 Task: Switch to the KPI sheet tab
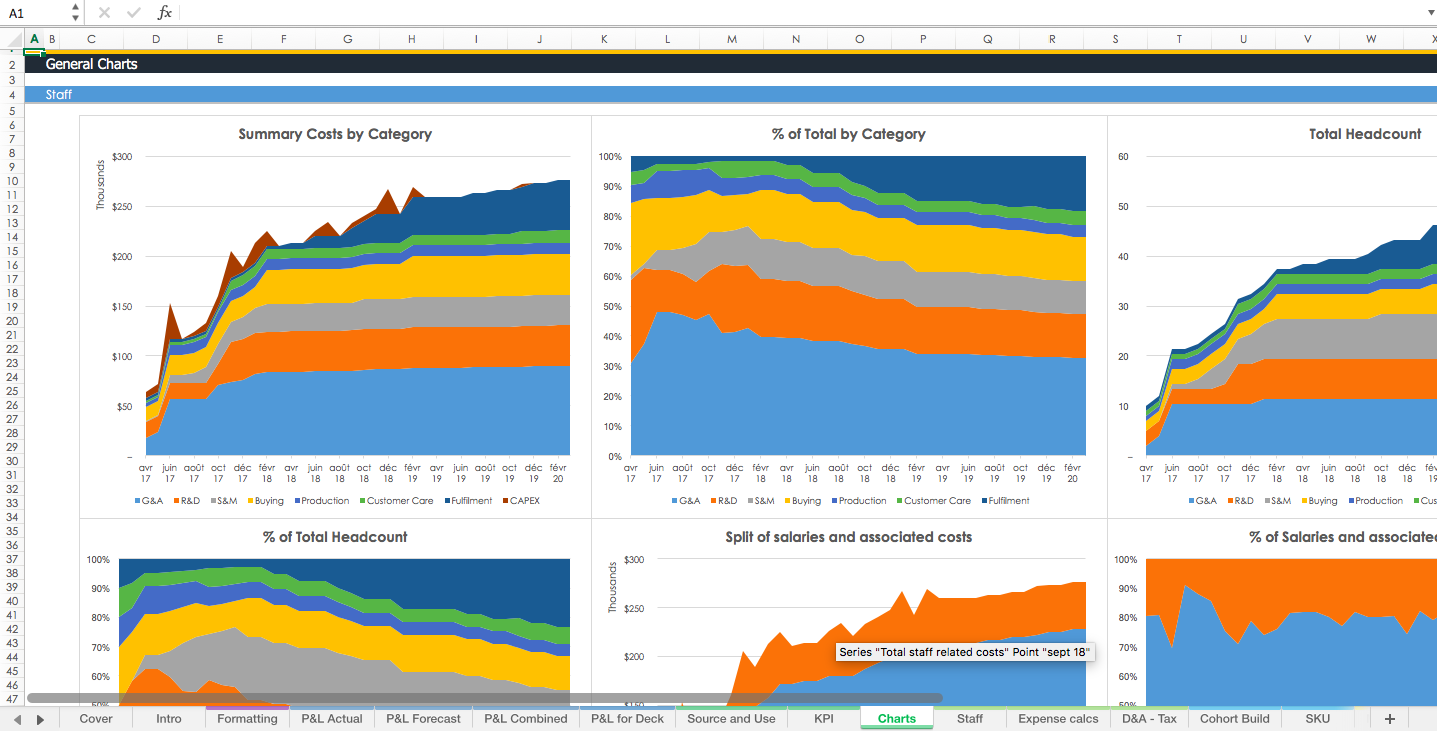coord(824,718)
